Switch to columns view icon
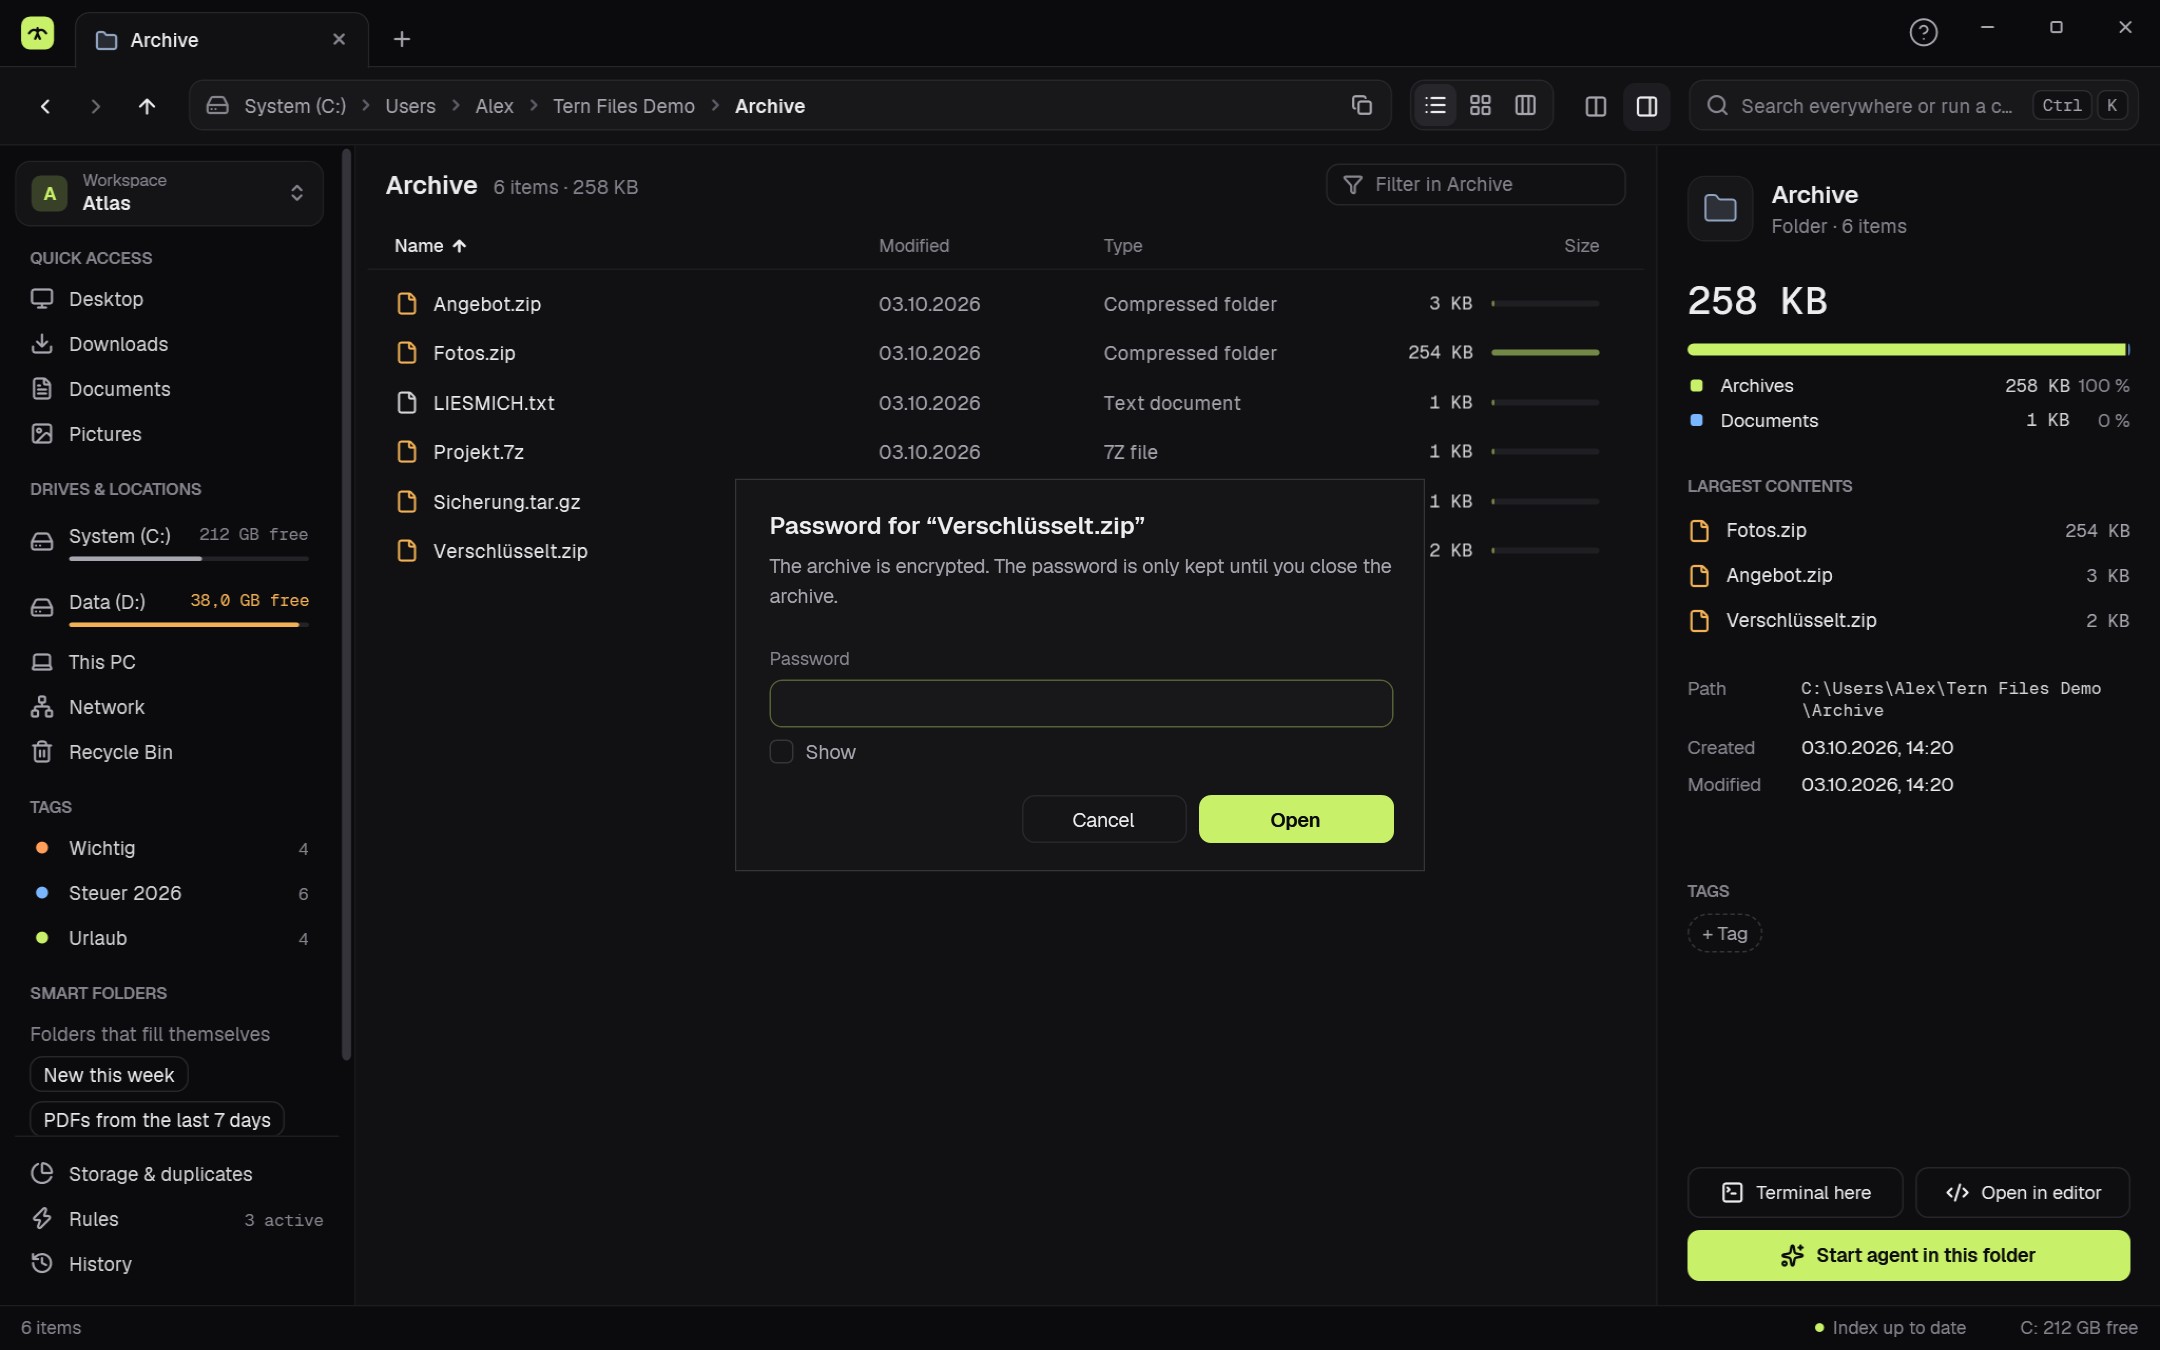The image size is (2160, 1350). click(1525, 105)
